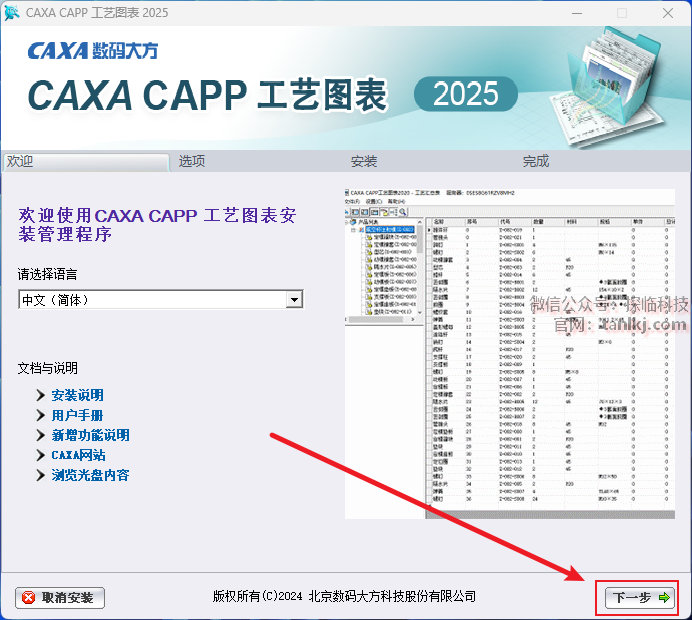The width and height of the screenshot is (692, 620).
Task: Click the 文档与说明 heading
Action: tap(48, 368)
